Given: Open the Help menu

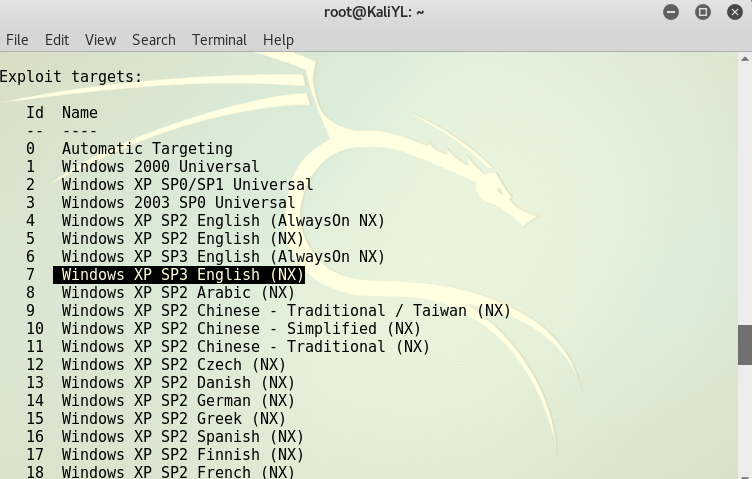Looking at the screenshot, I should pos(278,40).
